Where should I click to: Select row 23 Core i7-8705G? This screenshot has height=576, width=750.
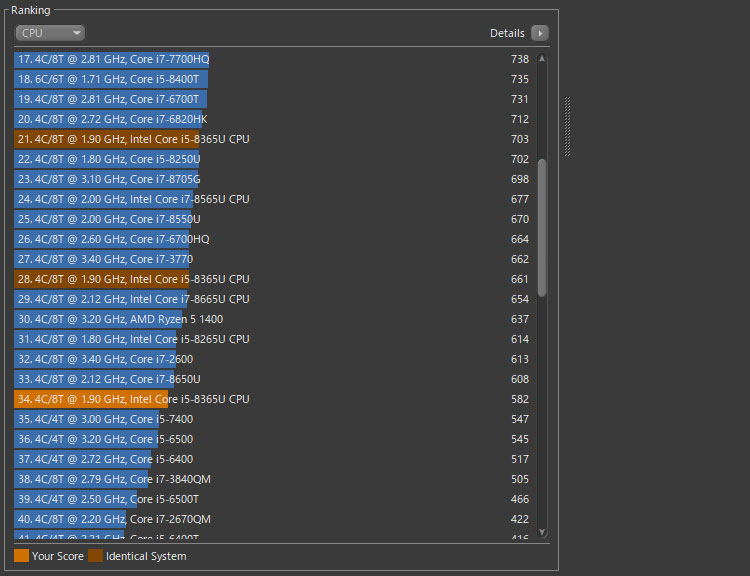274,179
